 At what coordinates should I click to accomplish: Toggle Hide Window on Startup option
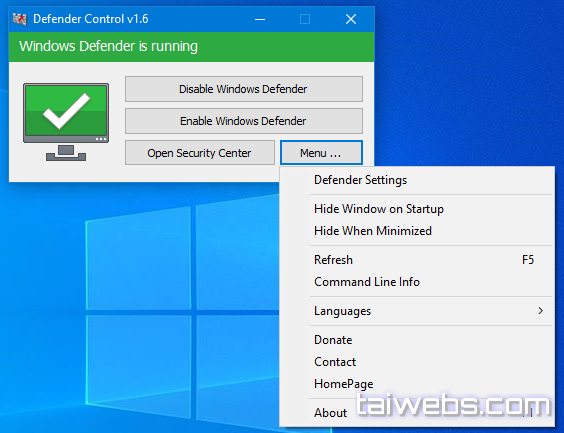point(417,209)
